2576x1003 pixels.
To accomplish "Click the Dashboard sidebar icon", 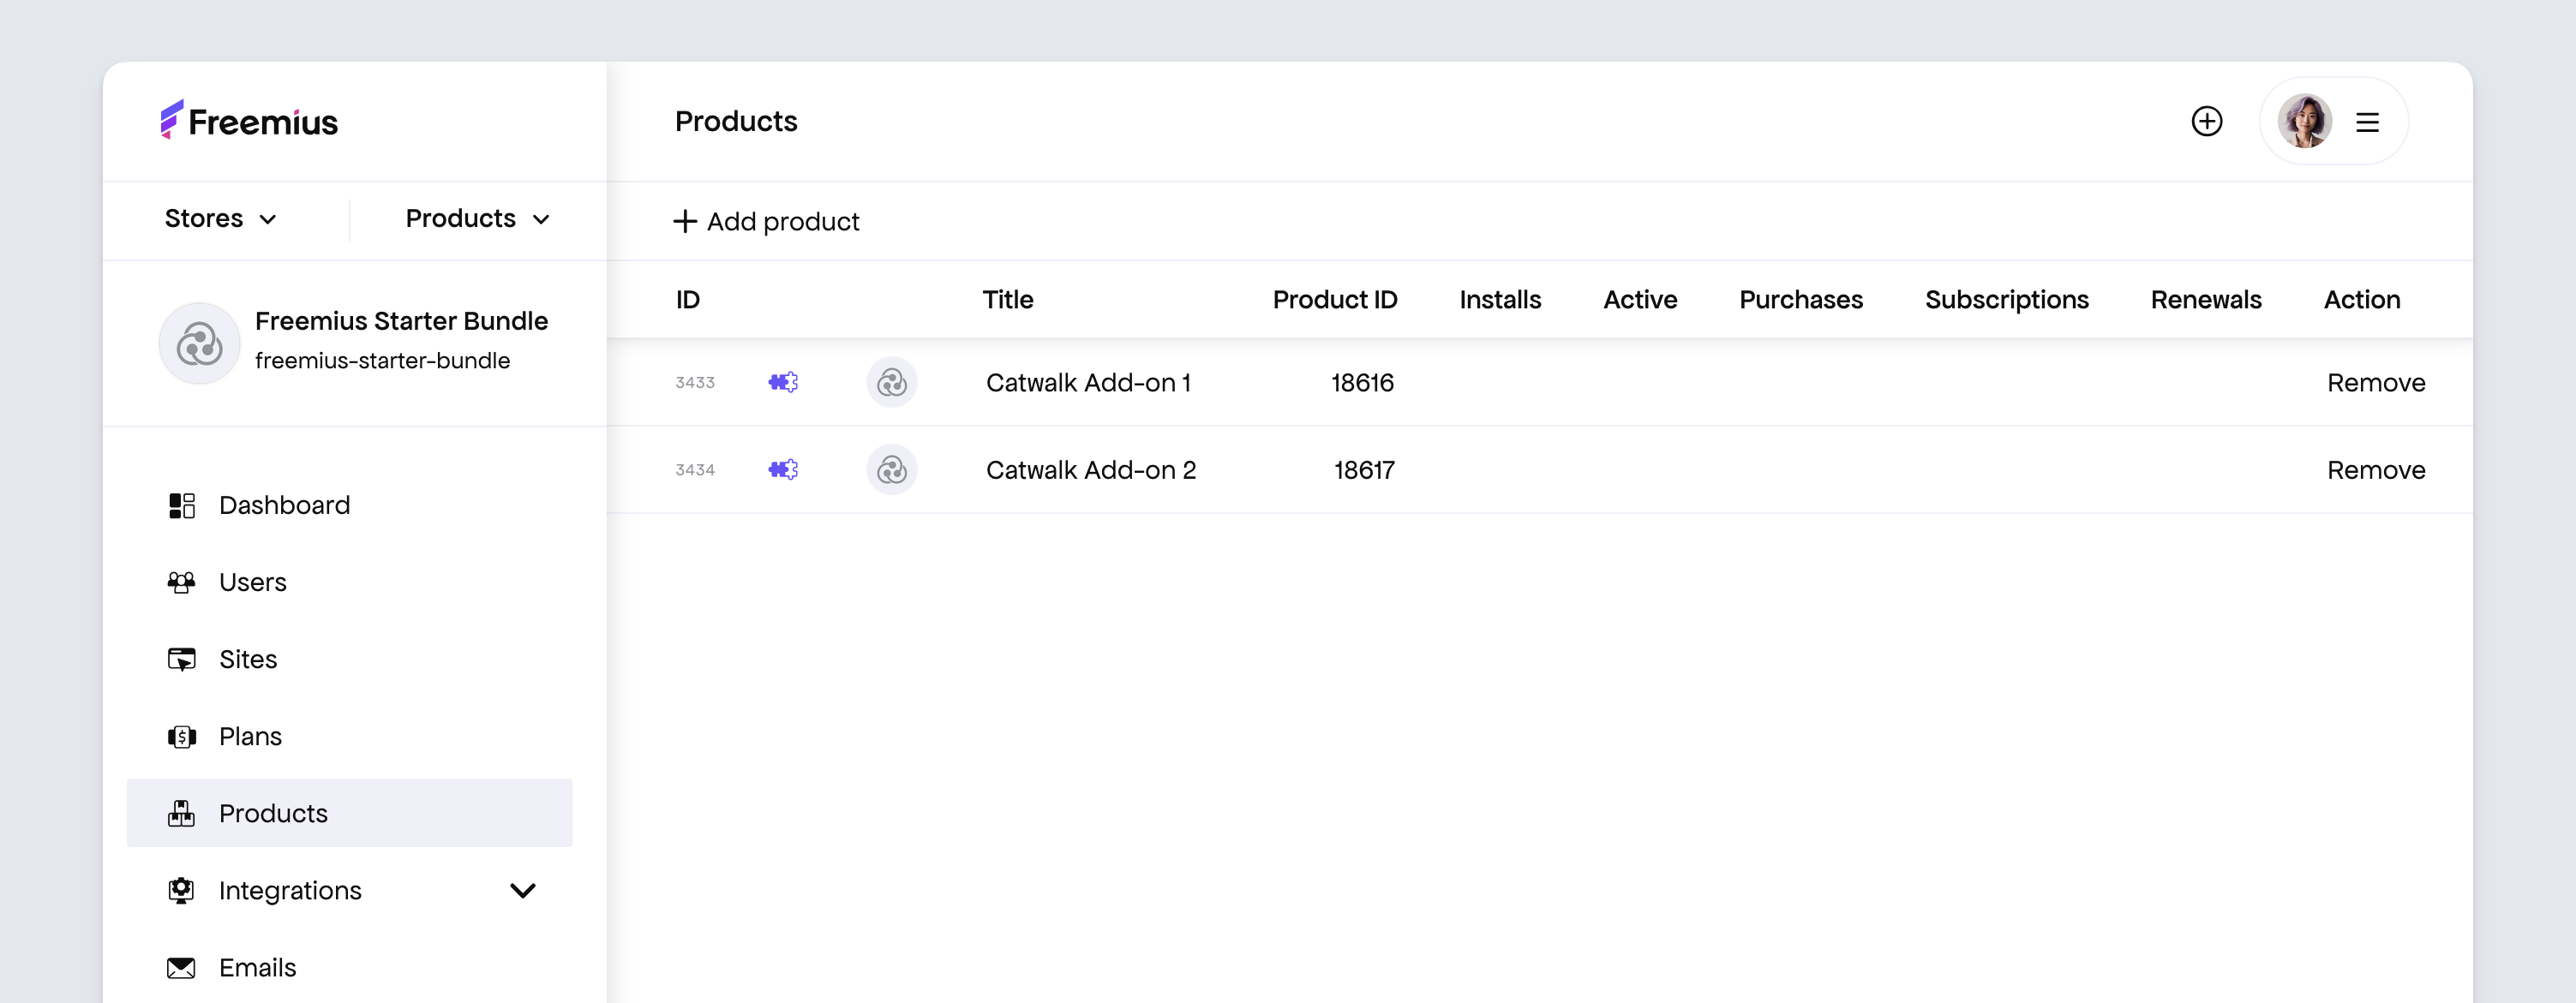I will point(181,505).
